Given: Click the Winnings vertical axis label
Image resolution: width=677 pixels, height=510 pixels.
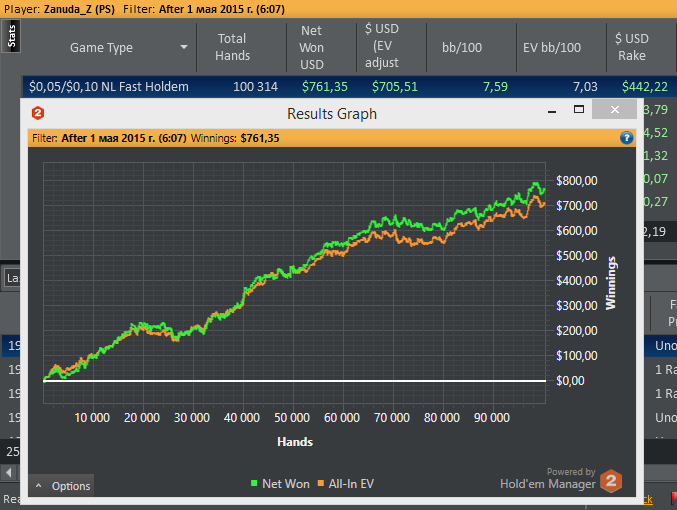Looking at the screenshot, I should [611, 283].
